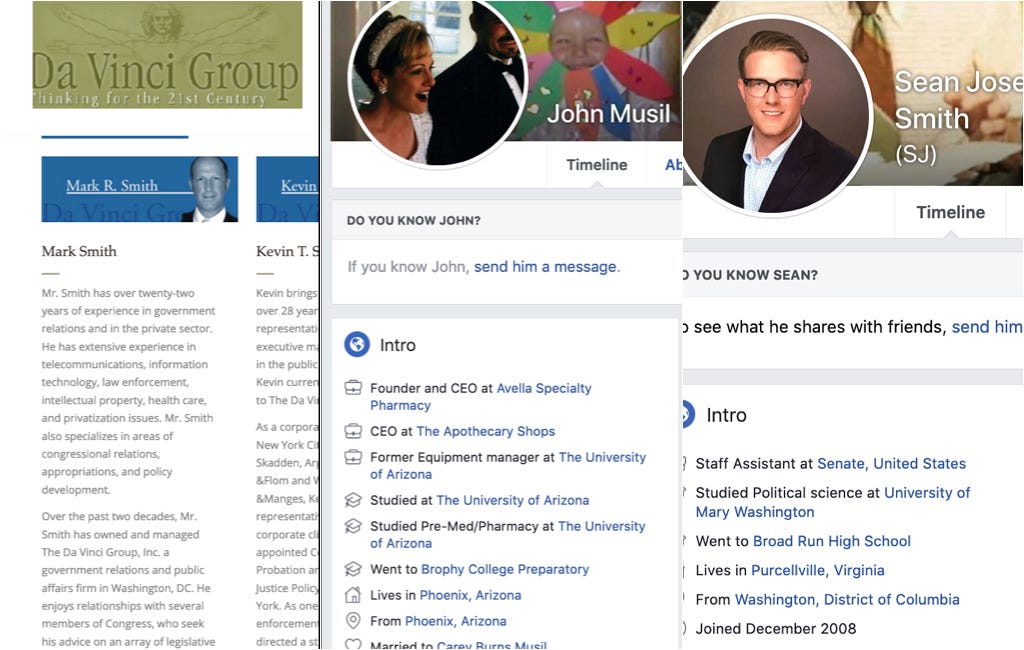Screen dimensions: 1024x650
Task: Click the Purcellville, Virginia link
Action: [x=818, y=570]
